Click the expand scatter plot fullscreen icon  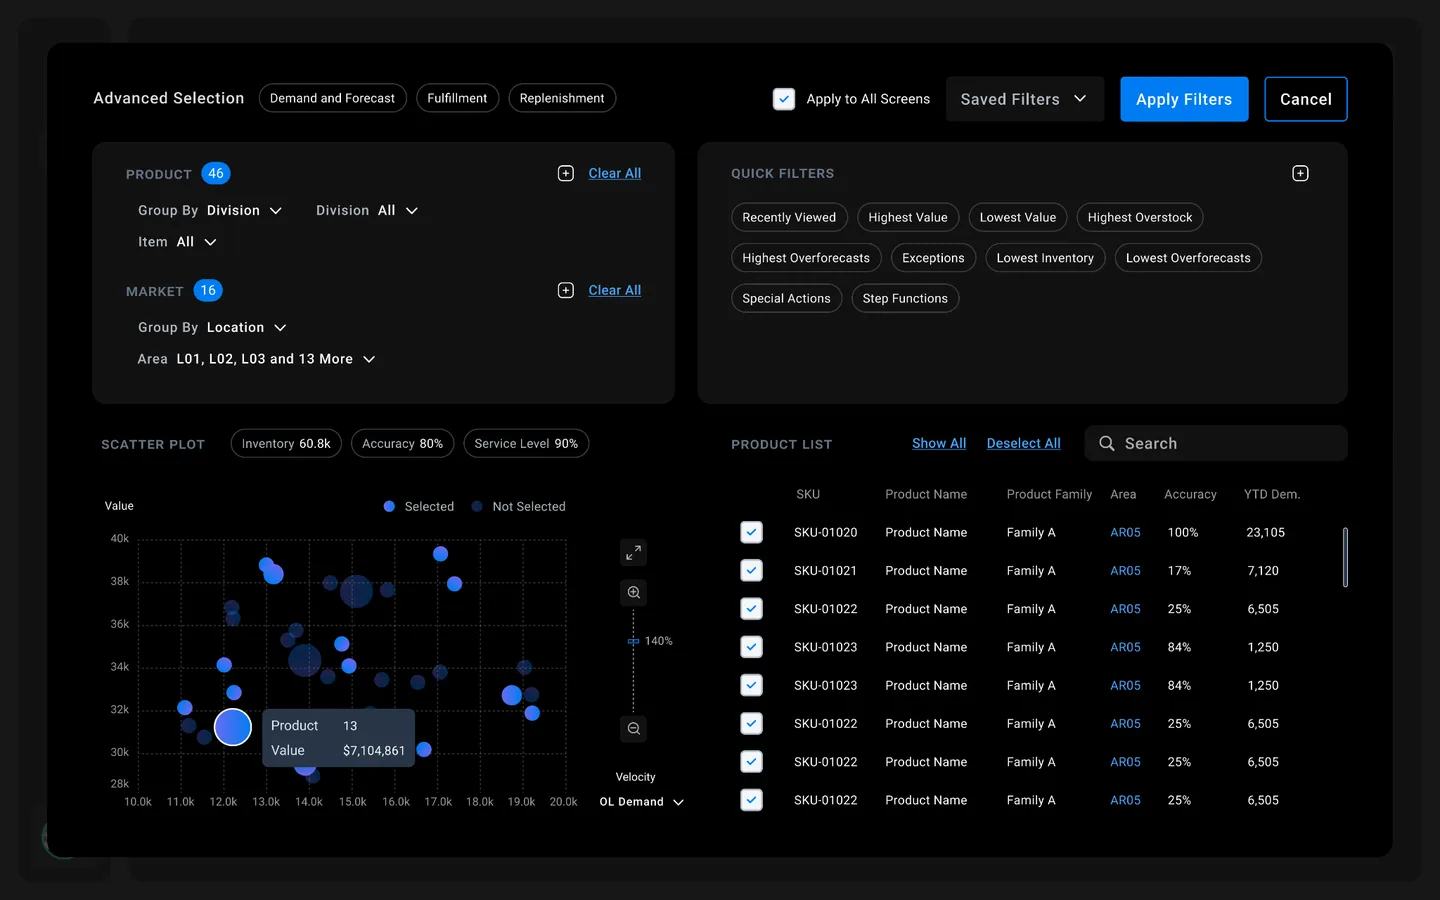(633, 553)
